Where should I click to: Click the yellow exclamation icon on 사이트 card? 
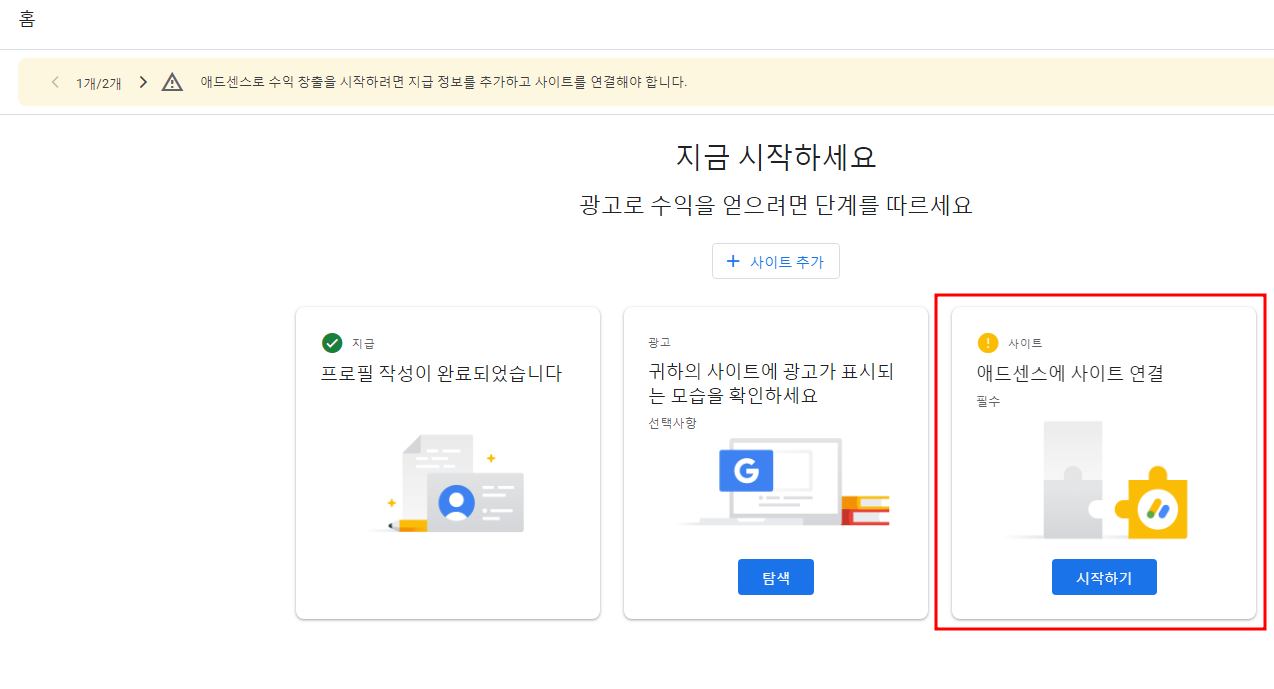tap(988, 343)
